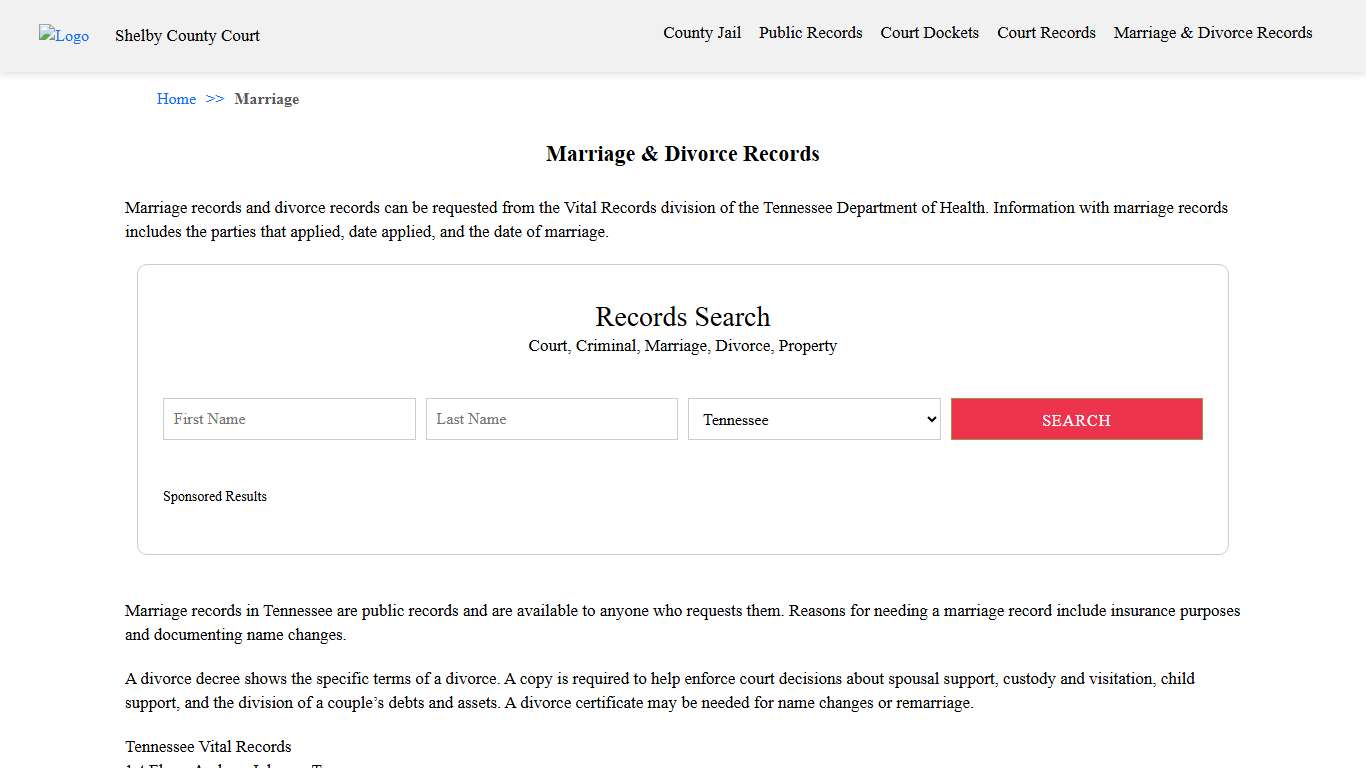
Task: Select the Records Search heading
Action: coord(682,317)
